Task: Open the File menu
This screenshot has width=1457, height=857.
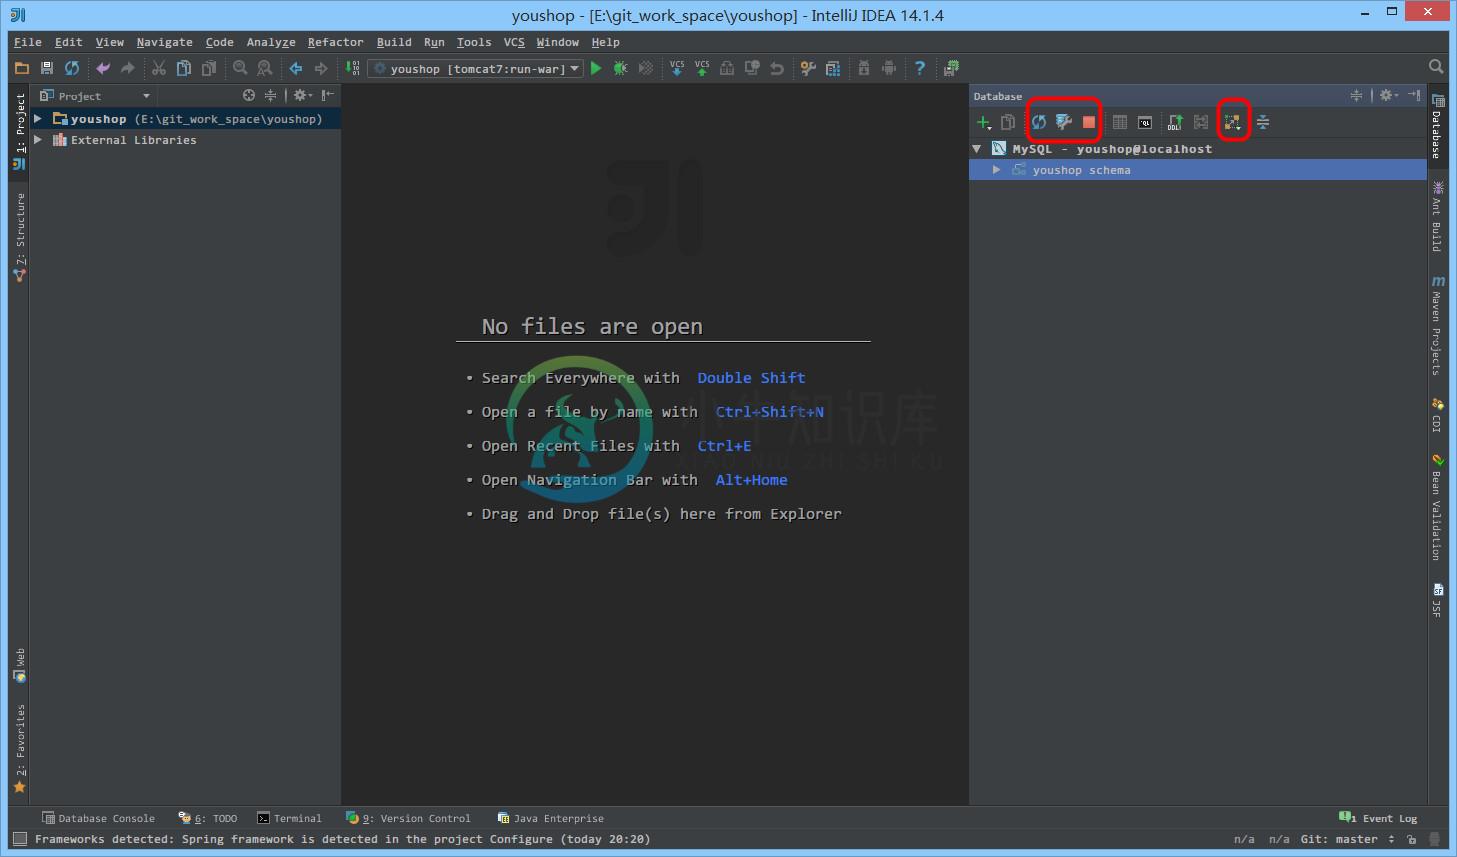Action: tap(27, 42)
